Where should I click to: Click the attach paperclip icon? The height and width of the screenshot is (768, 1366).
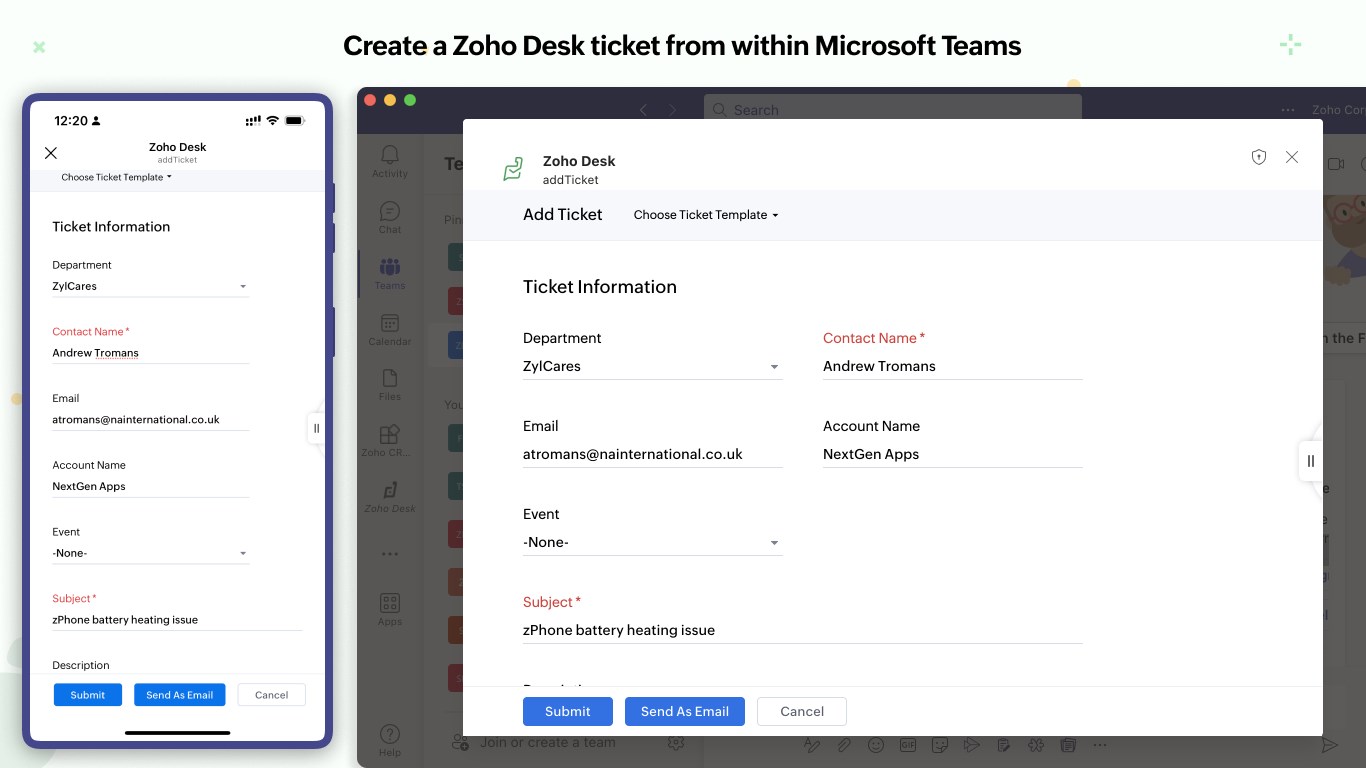tap(845, 745)
